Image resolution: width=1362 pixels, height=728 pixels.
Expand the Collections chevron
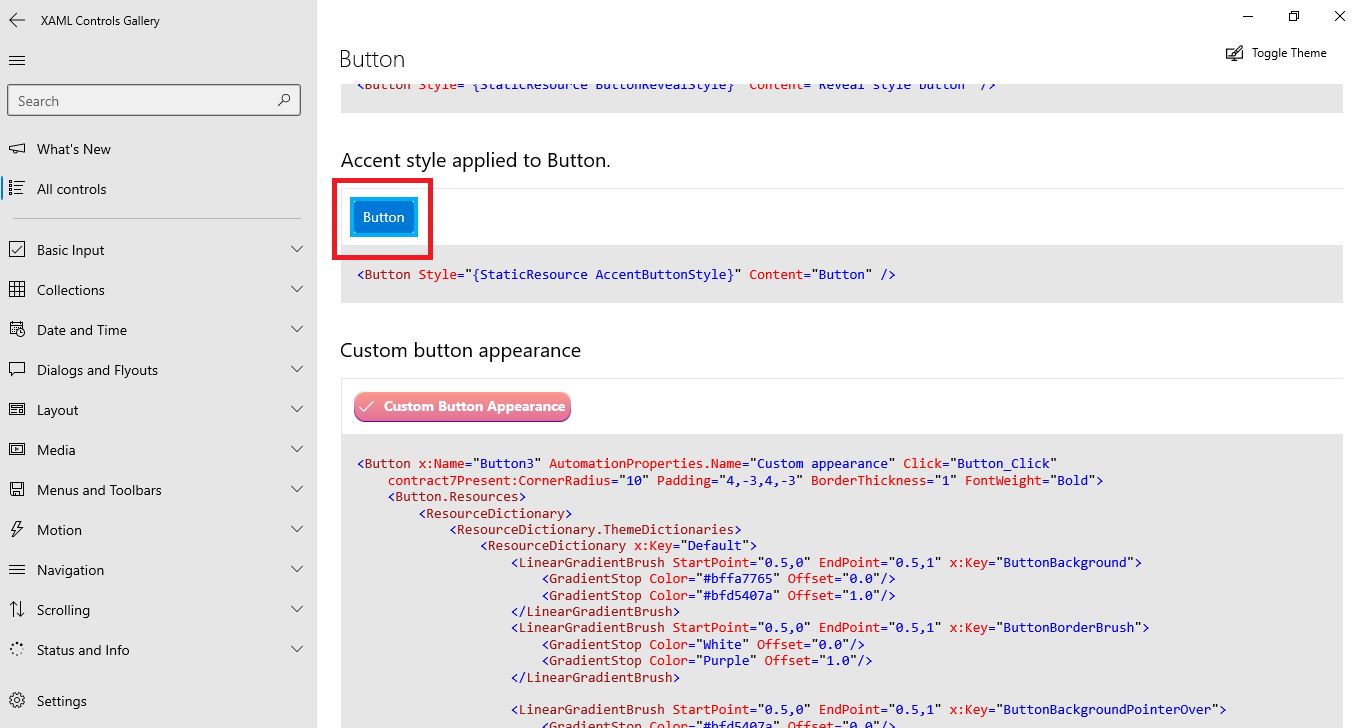[297, 289]
